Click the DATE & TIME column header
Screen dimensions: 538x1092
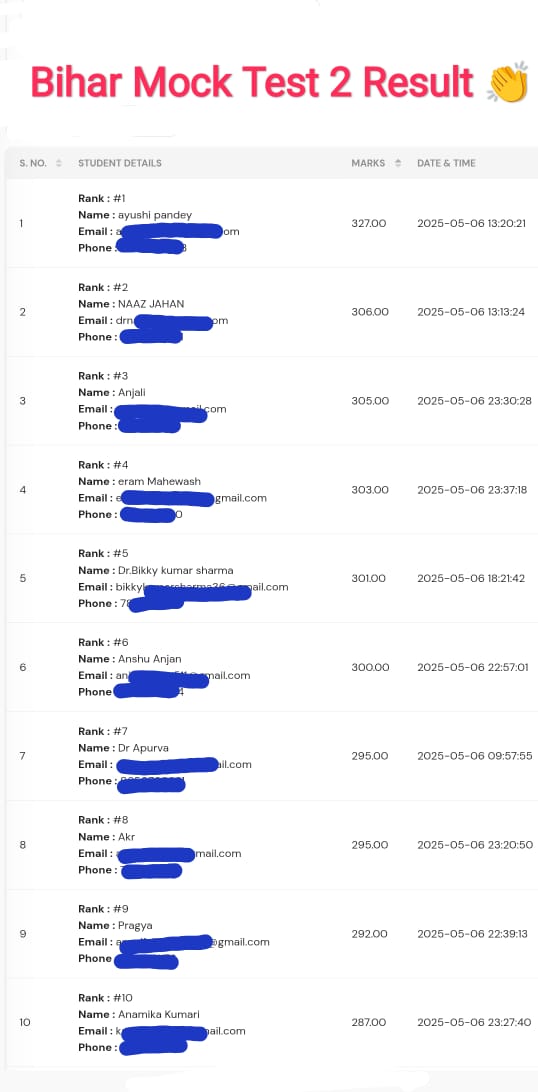click(446, 163)
